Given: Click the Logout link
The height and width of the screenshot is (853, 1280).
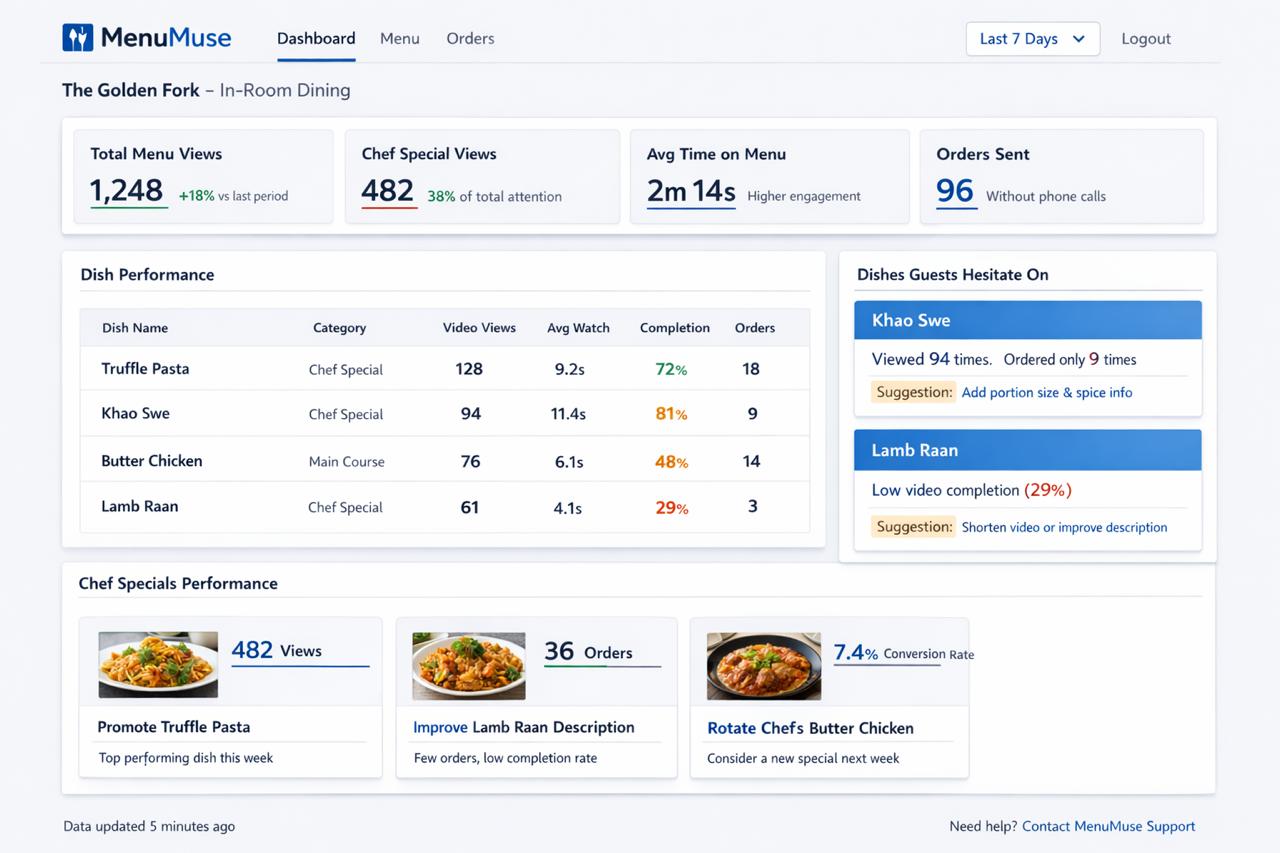Looking at the screenshot, I should [1145, 39].
